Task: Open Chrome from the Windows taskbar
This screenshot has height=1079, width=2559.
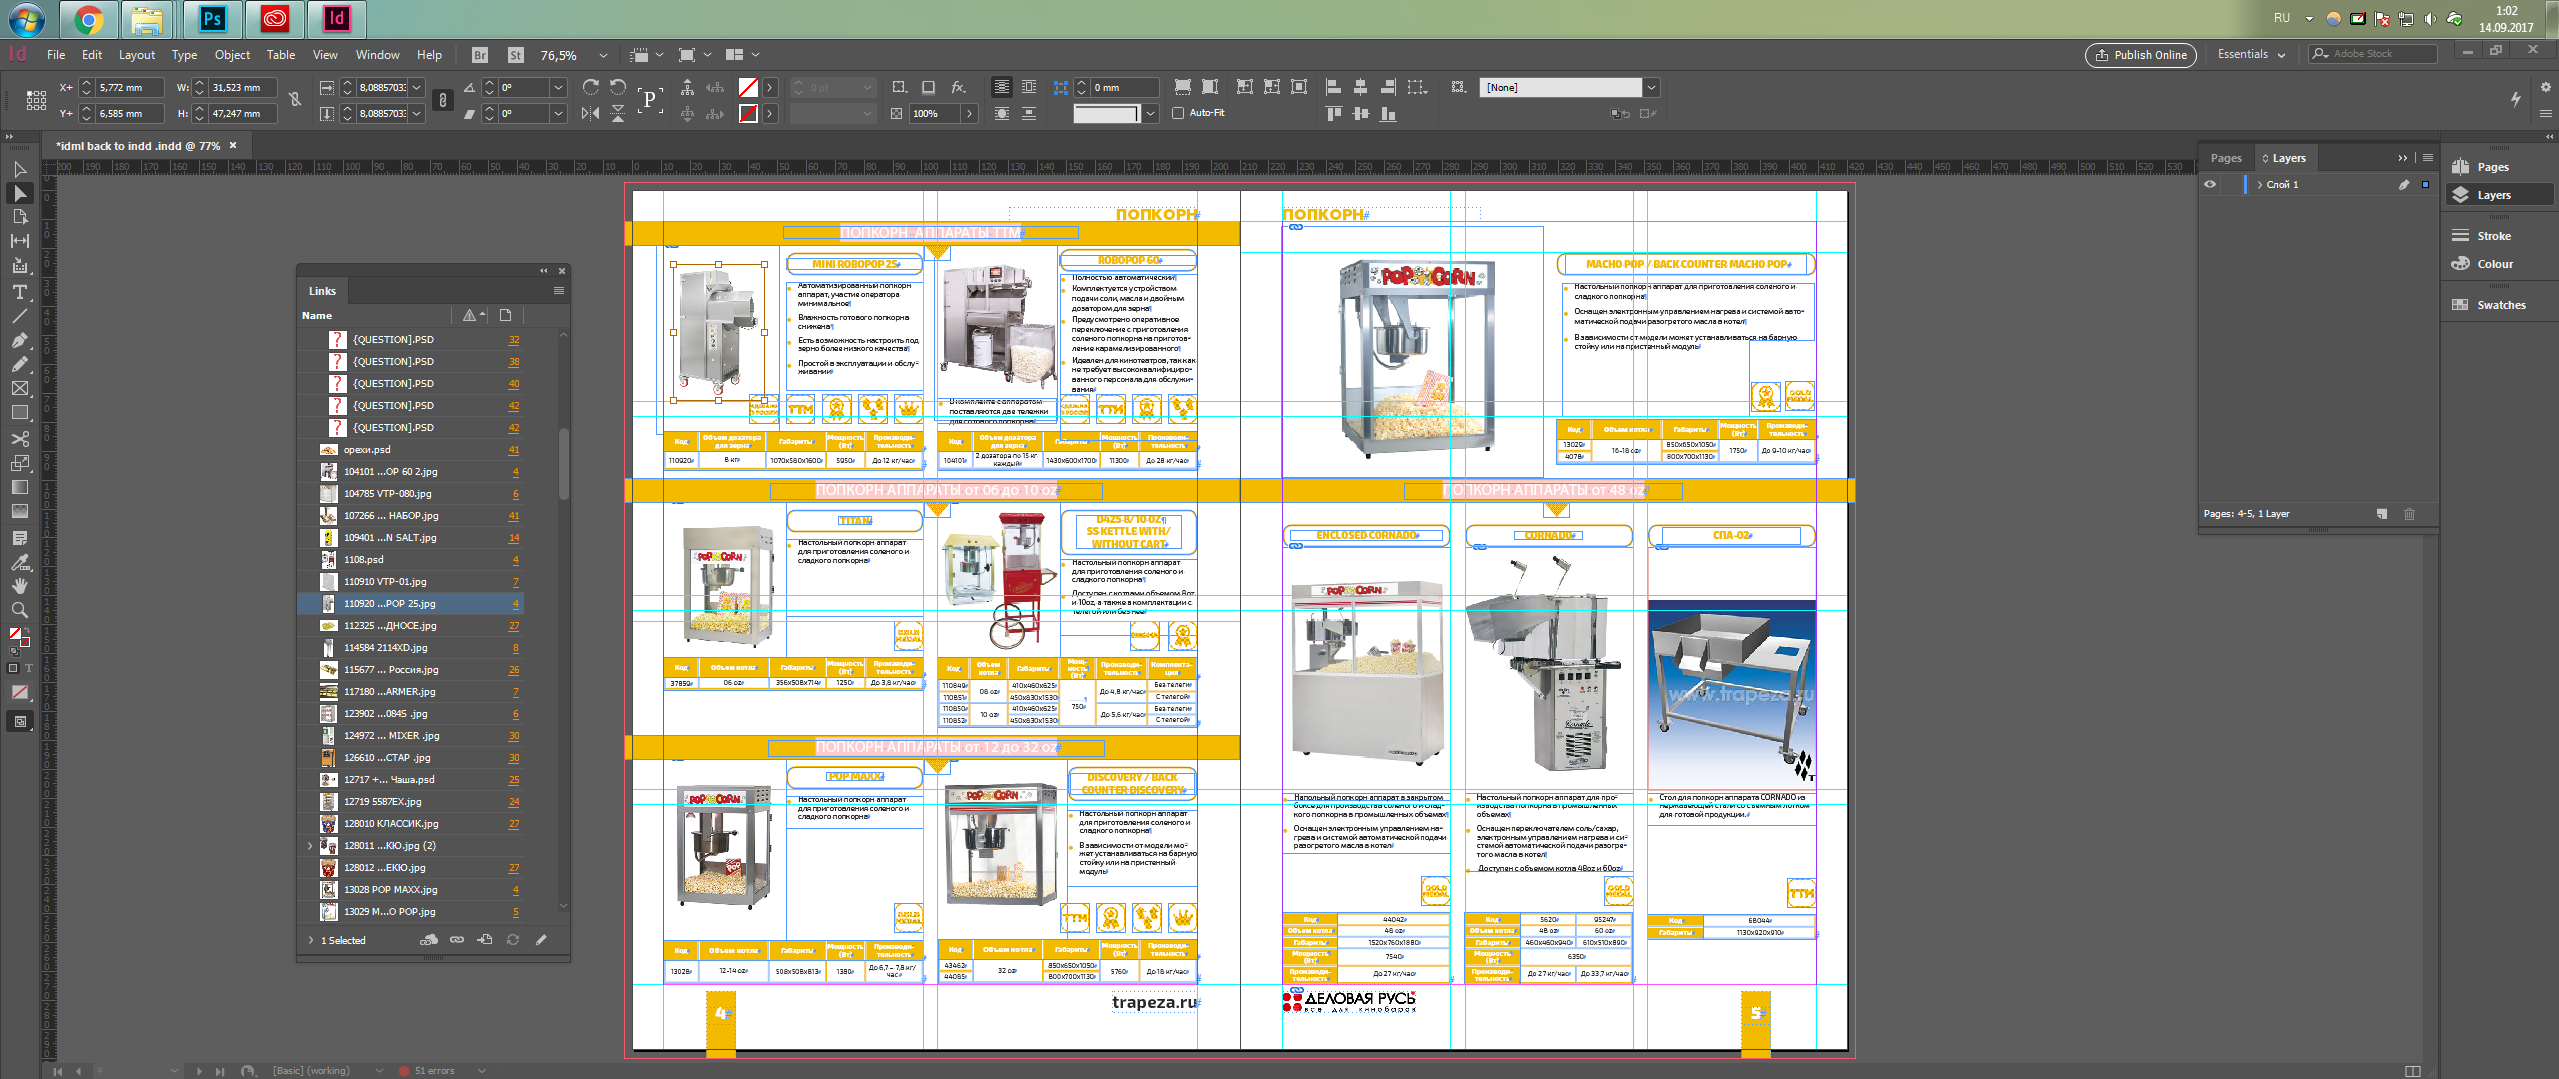Action: tap(88, 18)
